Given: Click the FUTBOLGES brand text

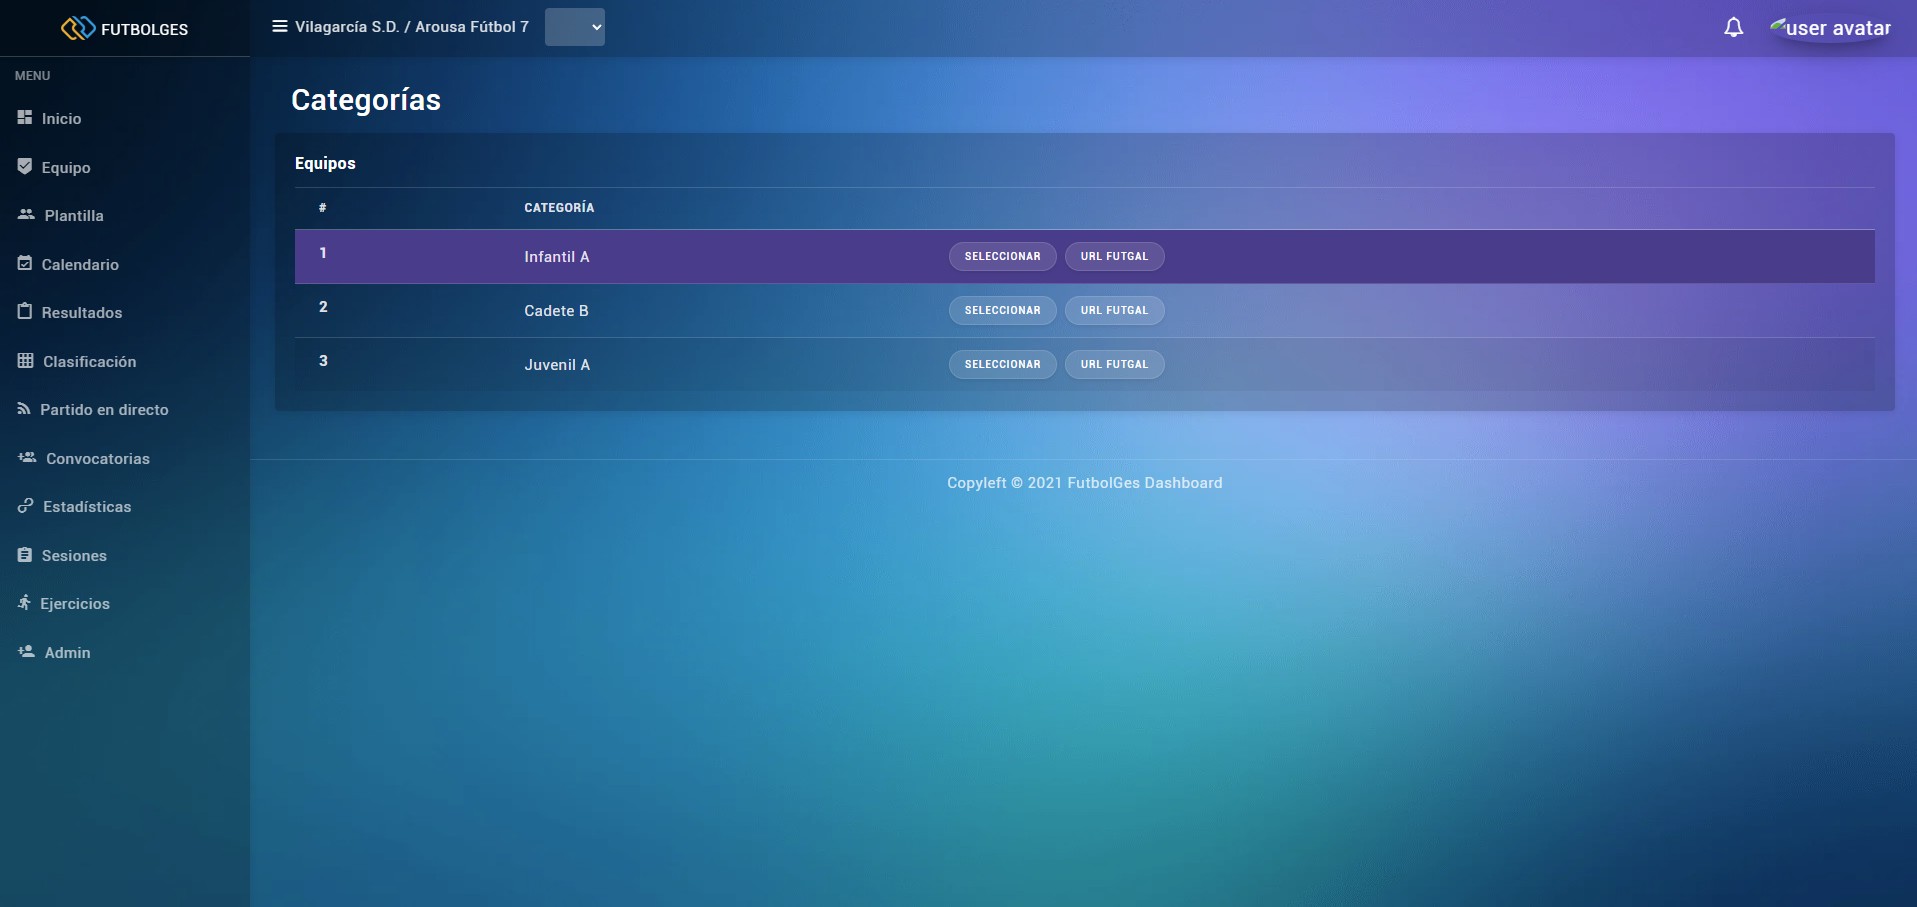Looking at the screenshot, I should tap(144, 29).
